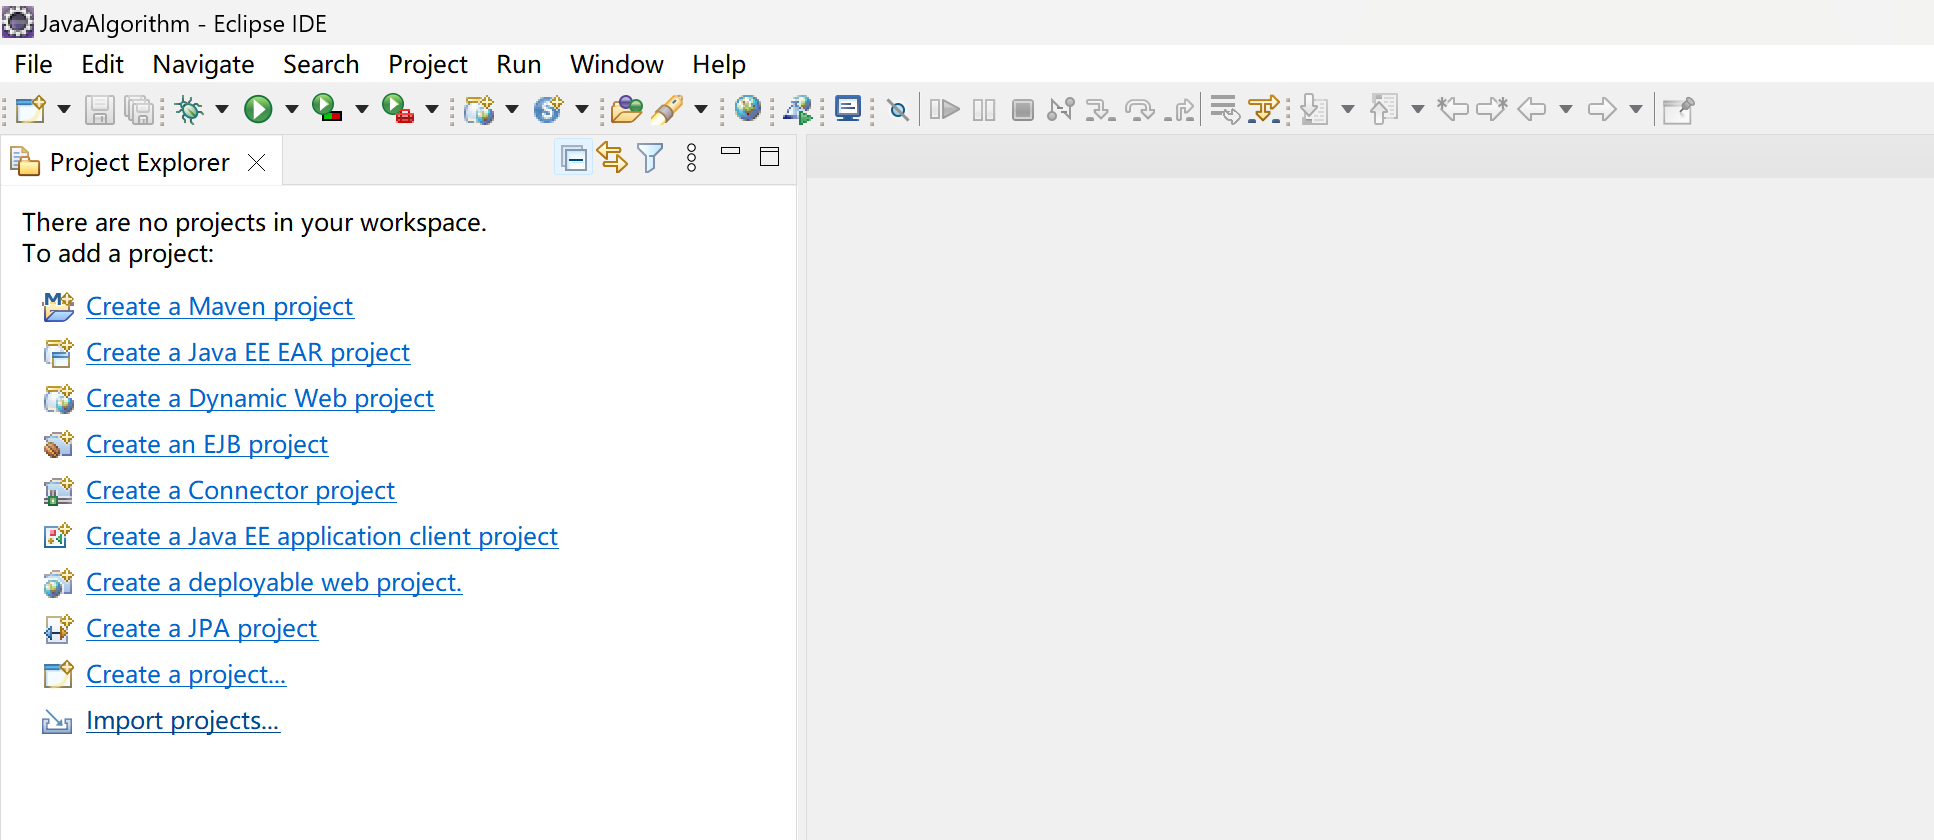Click the New wizard icon in toolbar
Image resolution: width=1934 pixels, height=840 pixels.
tap(31, 109)
